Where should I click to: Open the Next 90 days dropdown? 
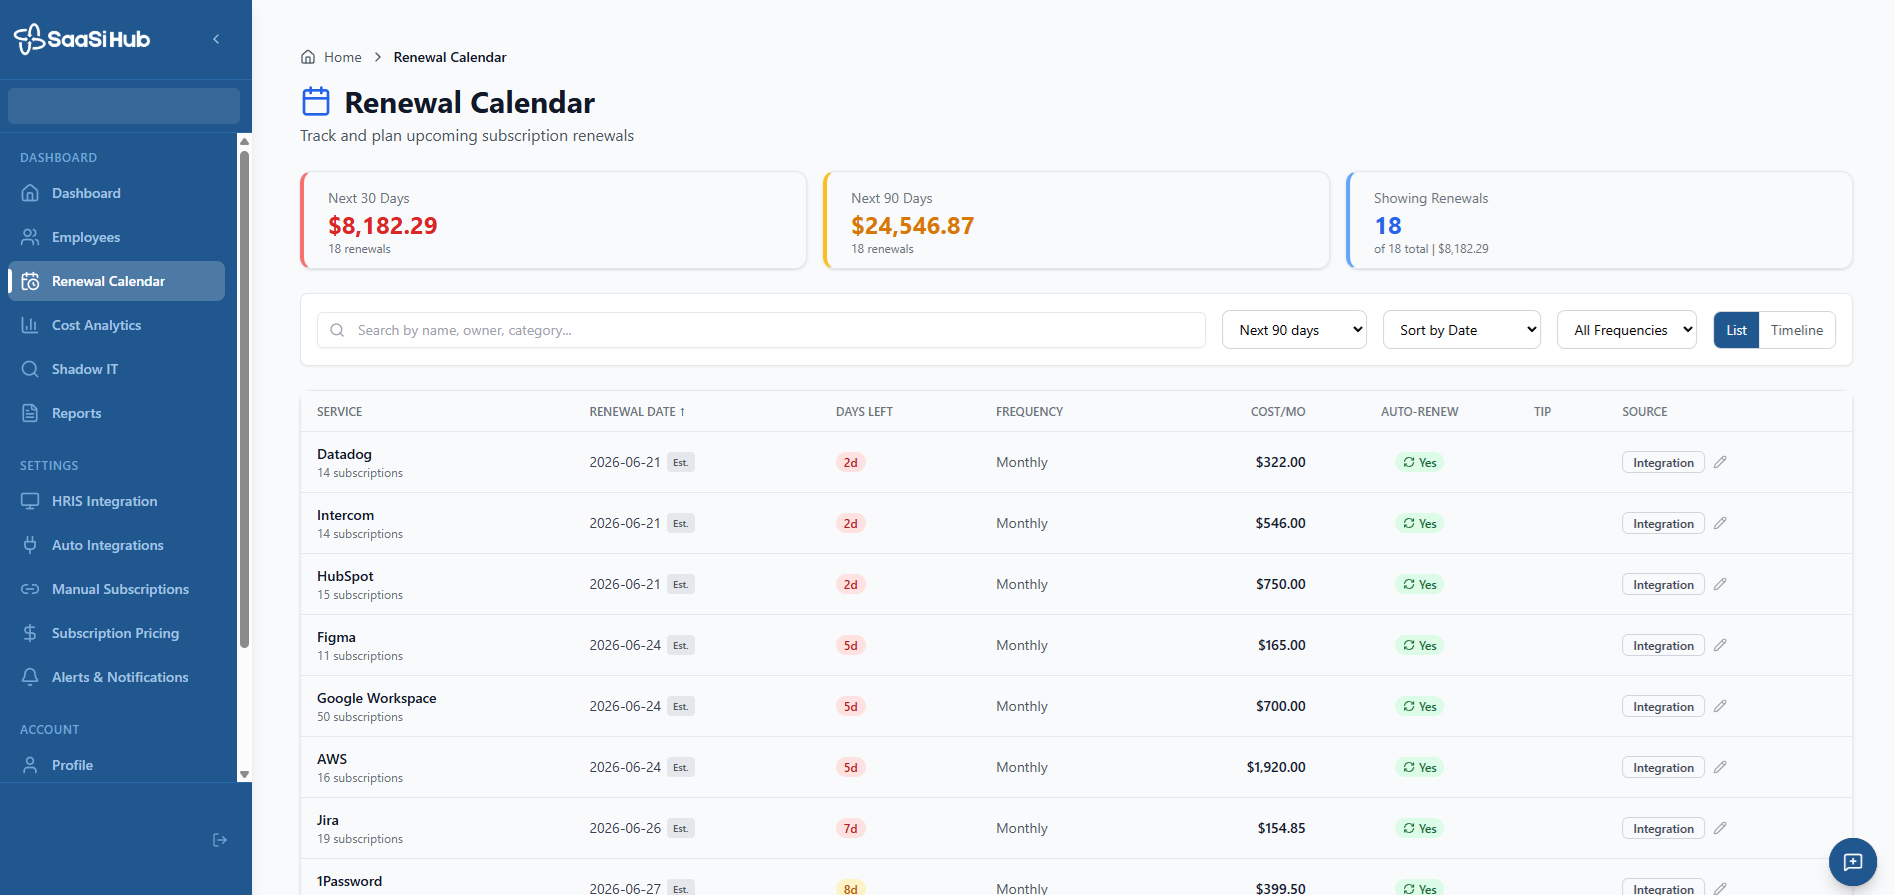pos(1294,330)
